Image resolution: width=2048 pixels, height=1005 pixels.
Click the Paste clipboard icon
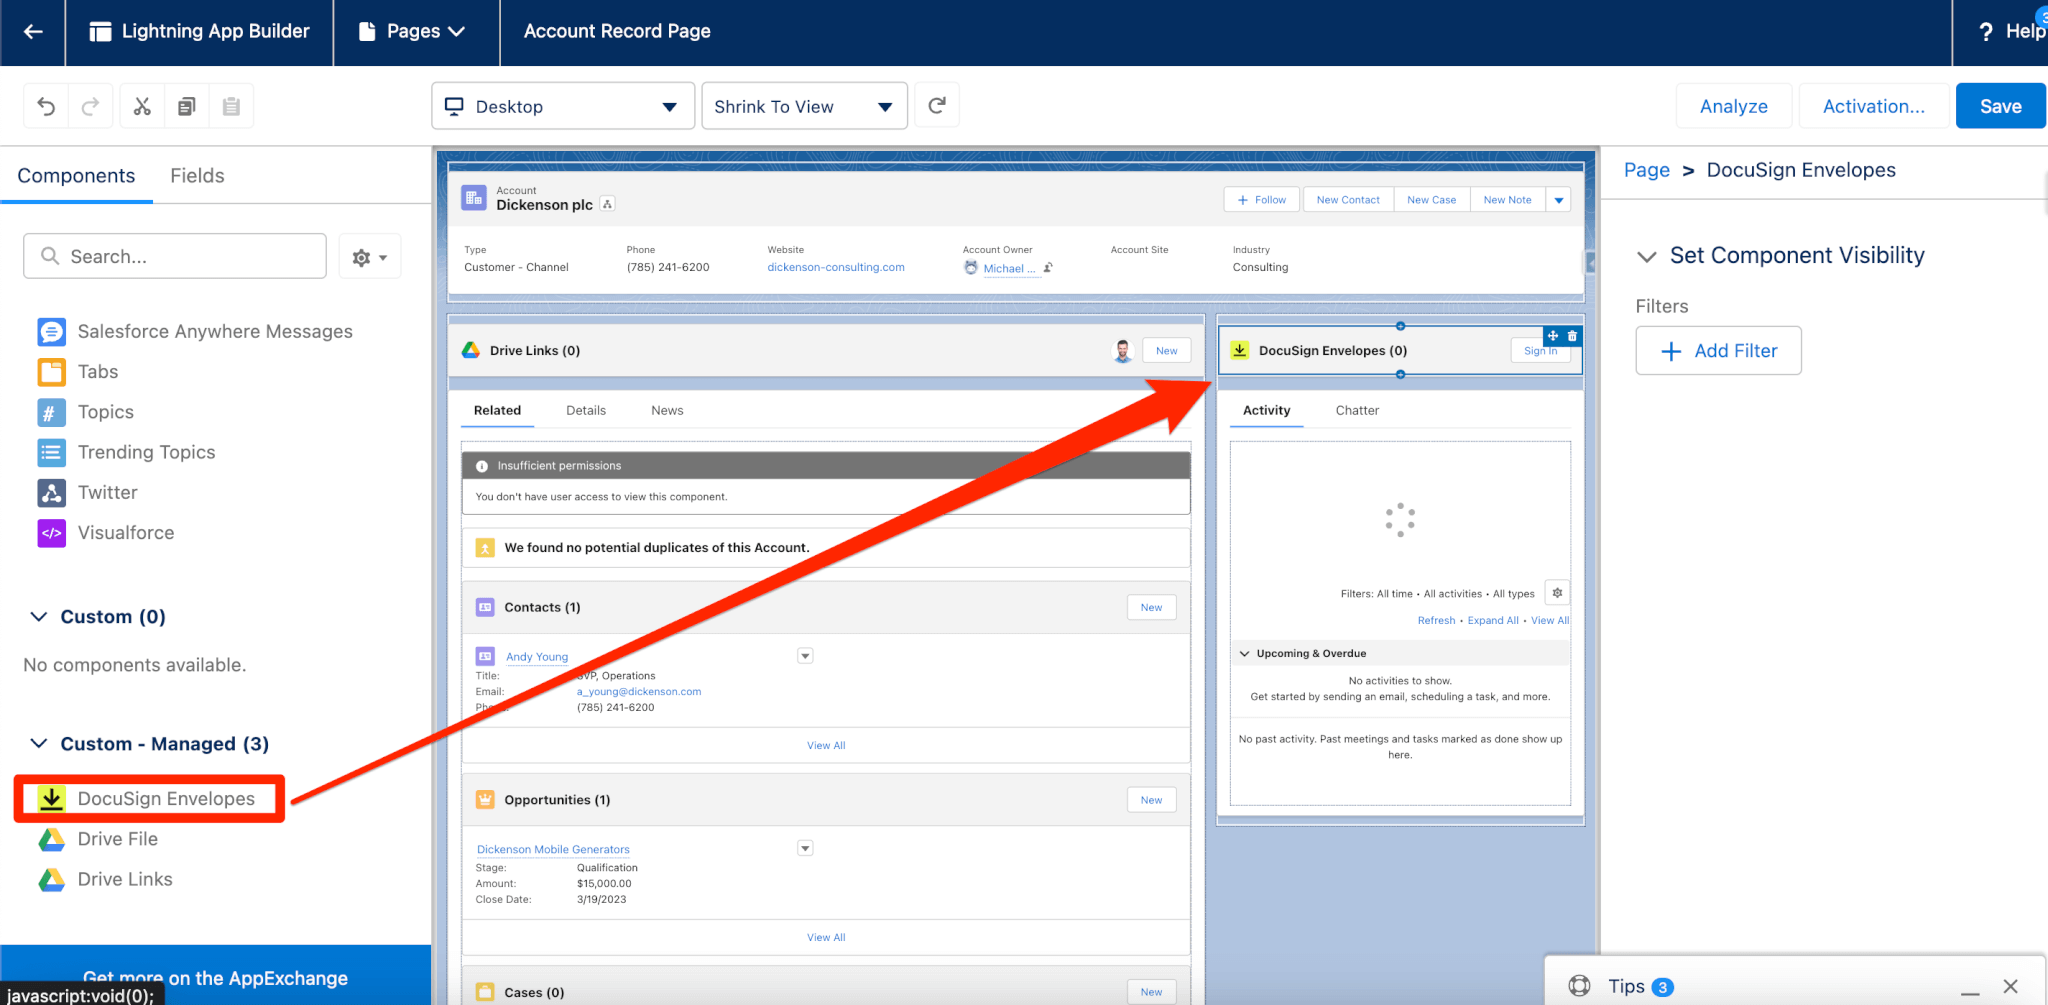point(231,106)
